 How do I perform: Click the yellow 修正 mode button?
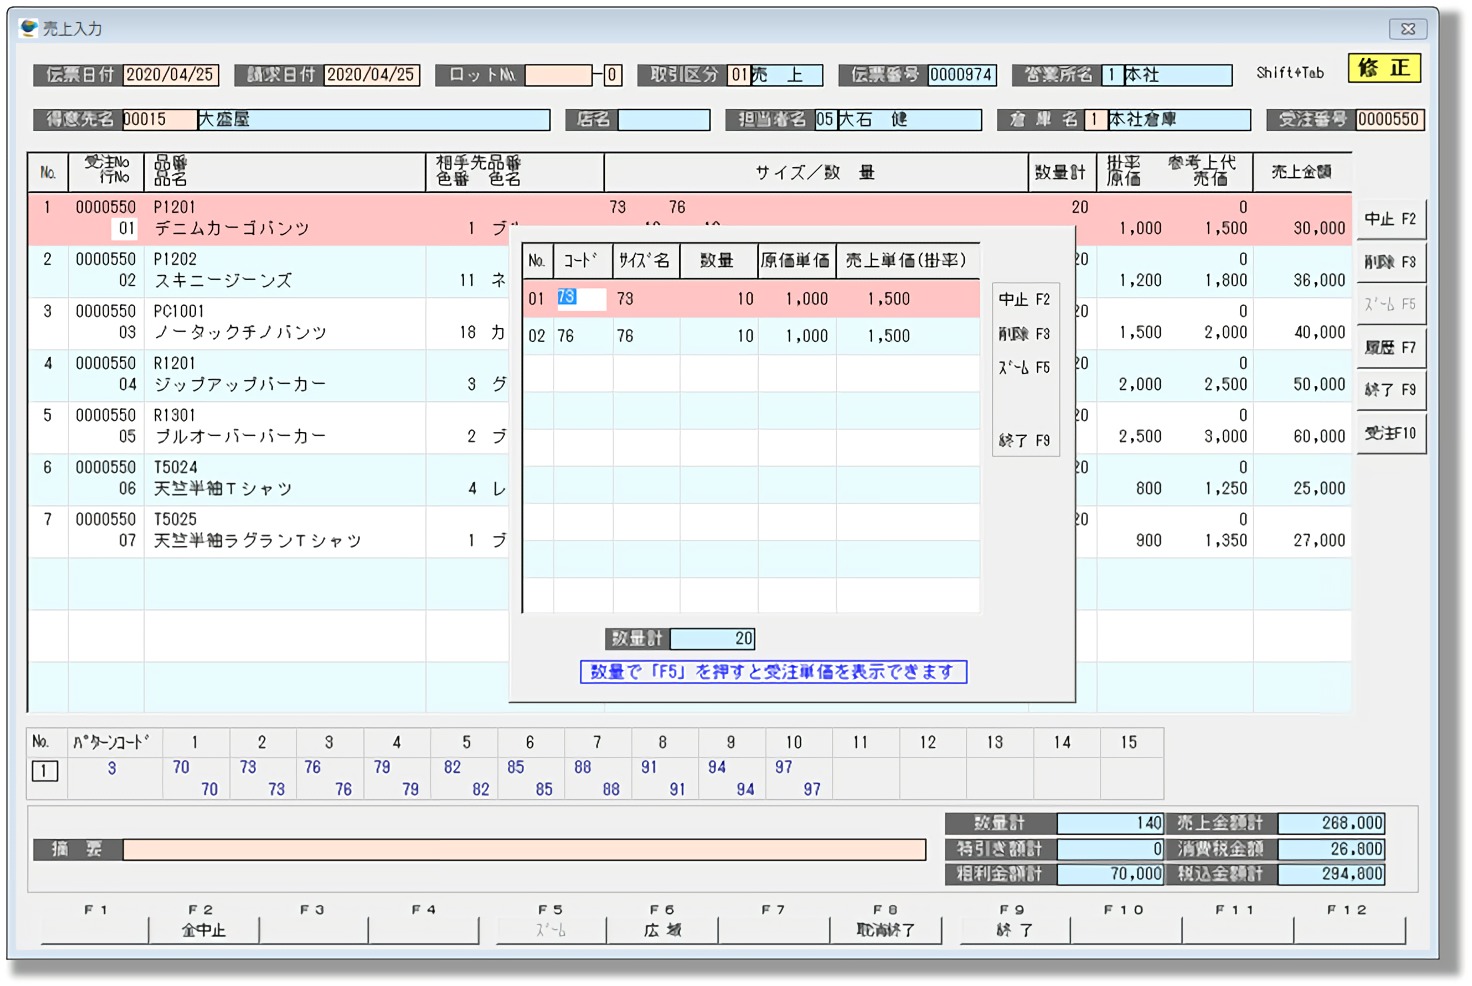click(1384, 68)
